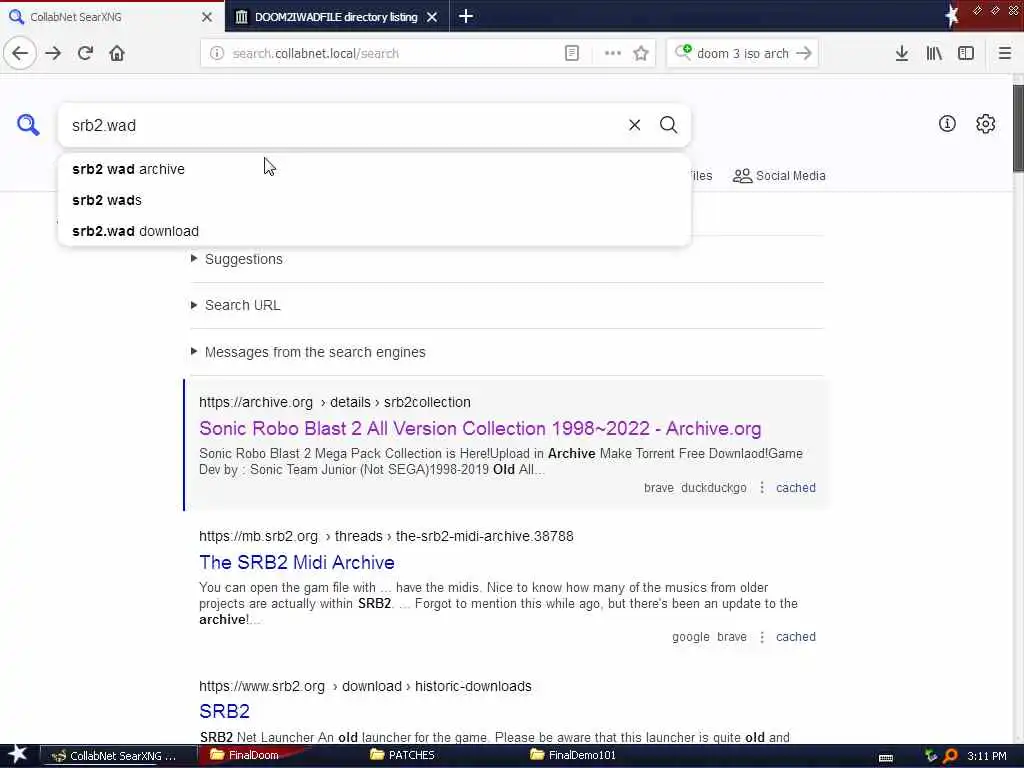Select the Social Media category tab
1024x768 pixels.
coord(779,176)
